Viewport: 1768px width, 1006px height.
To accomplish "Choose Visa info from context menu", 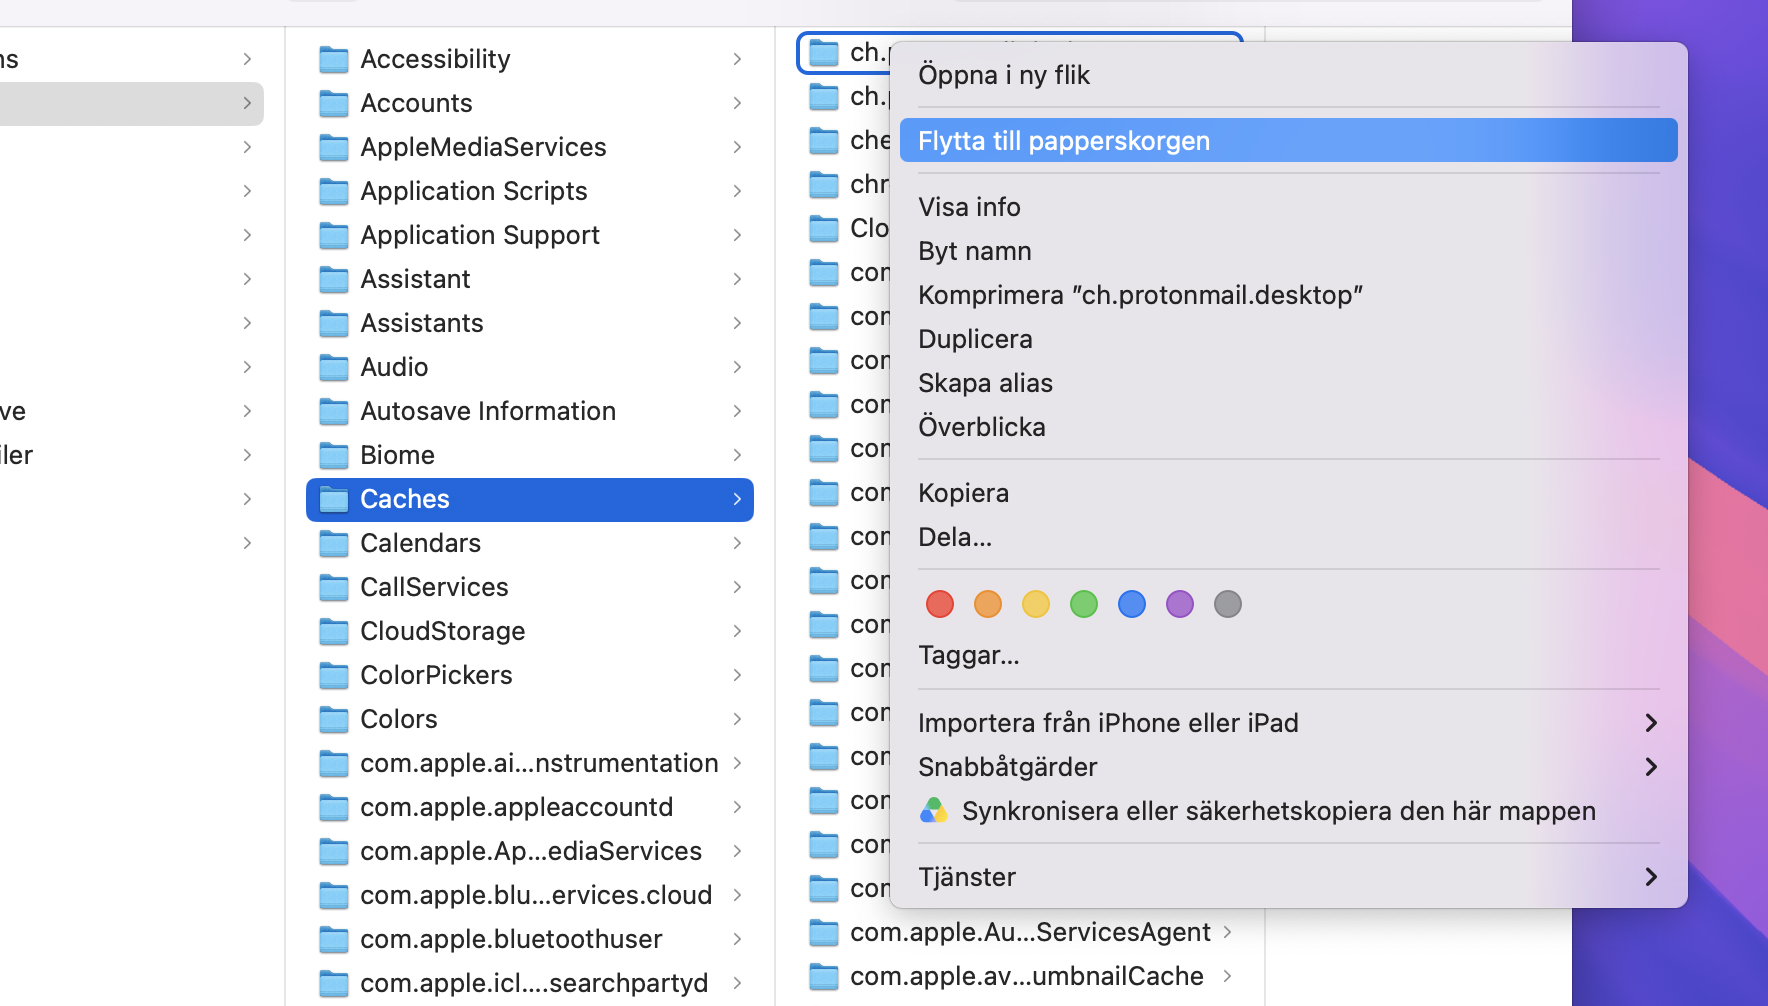I will coord(1289,207).
